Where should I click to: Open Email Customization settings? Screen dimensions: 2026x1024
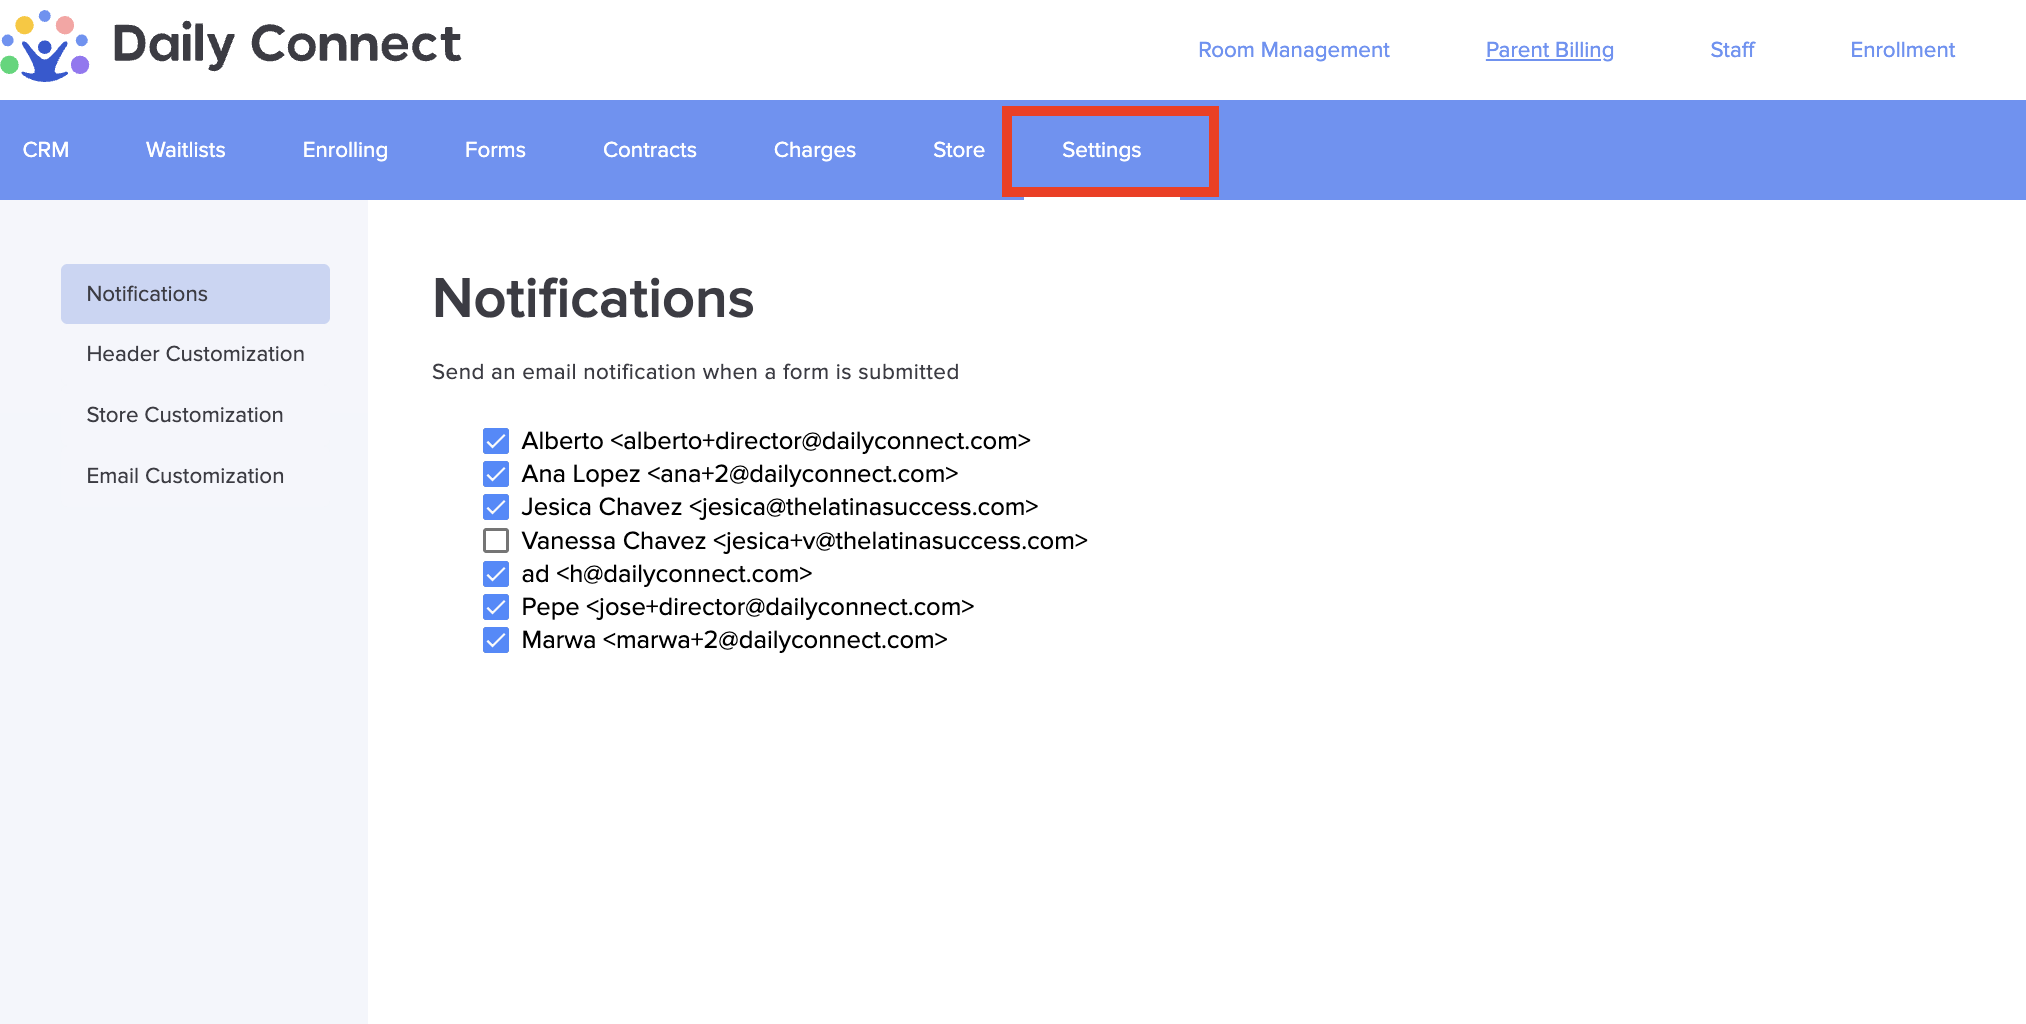pos(185,476)
